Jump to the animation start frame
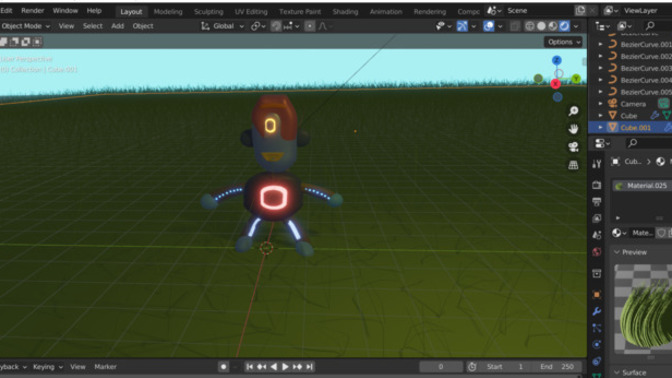672x378 pixels. tap(249, 367)
